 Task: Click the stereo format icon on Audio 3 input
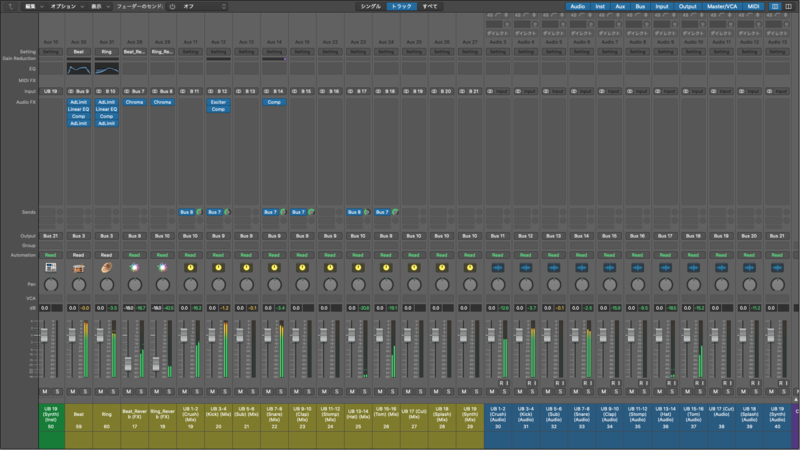point(490,91)
